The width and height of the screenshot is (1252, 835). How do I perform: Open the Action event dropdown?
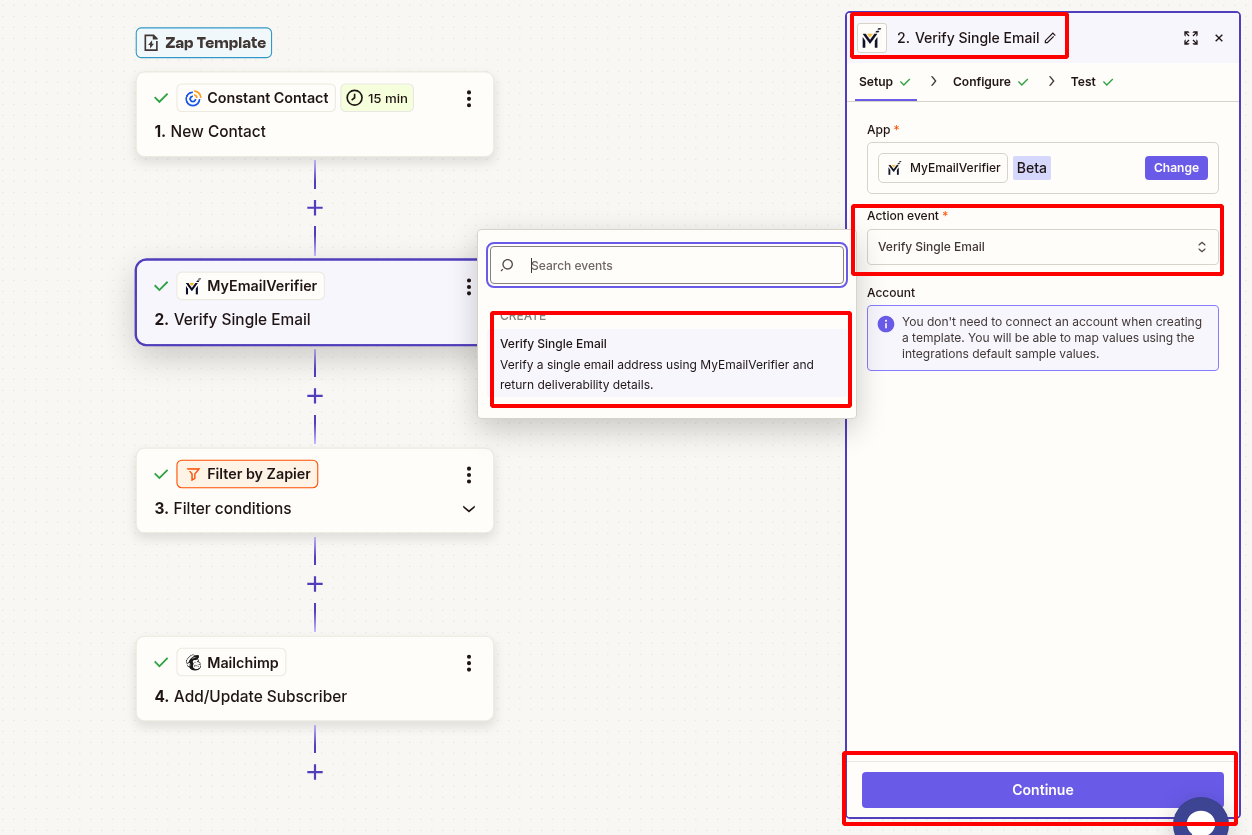[1042, 247]
